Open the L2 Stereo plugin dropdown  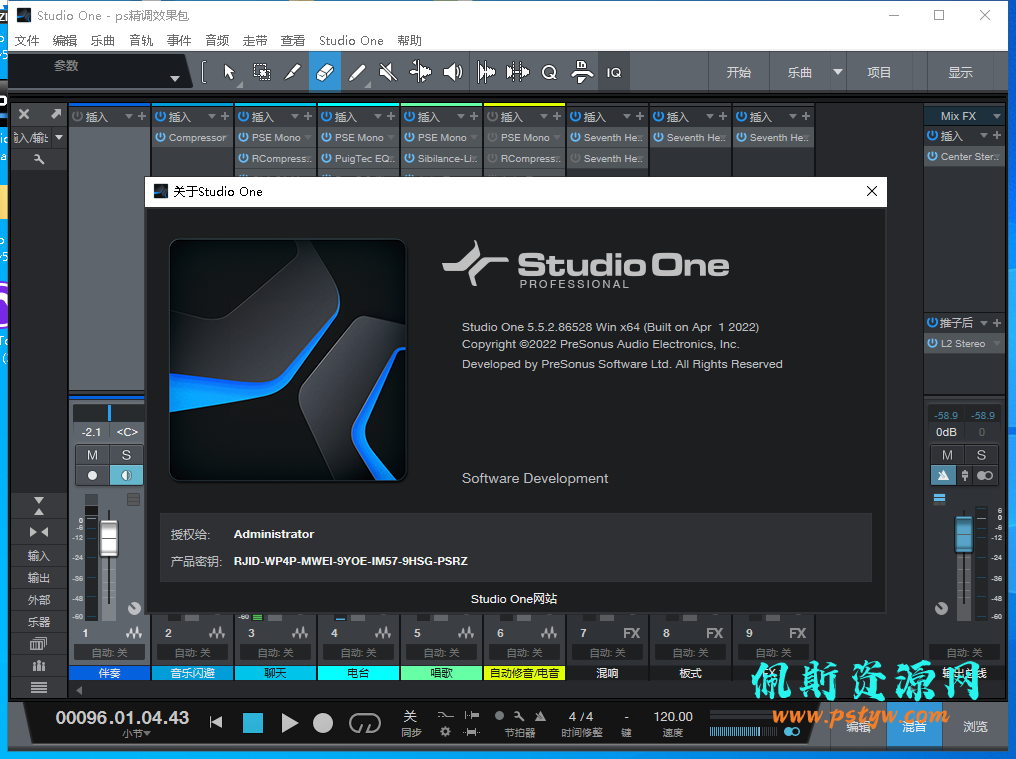click(997, 344)
